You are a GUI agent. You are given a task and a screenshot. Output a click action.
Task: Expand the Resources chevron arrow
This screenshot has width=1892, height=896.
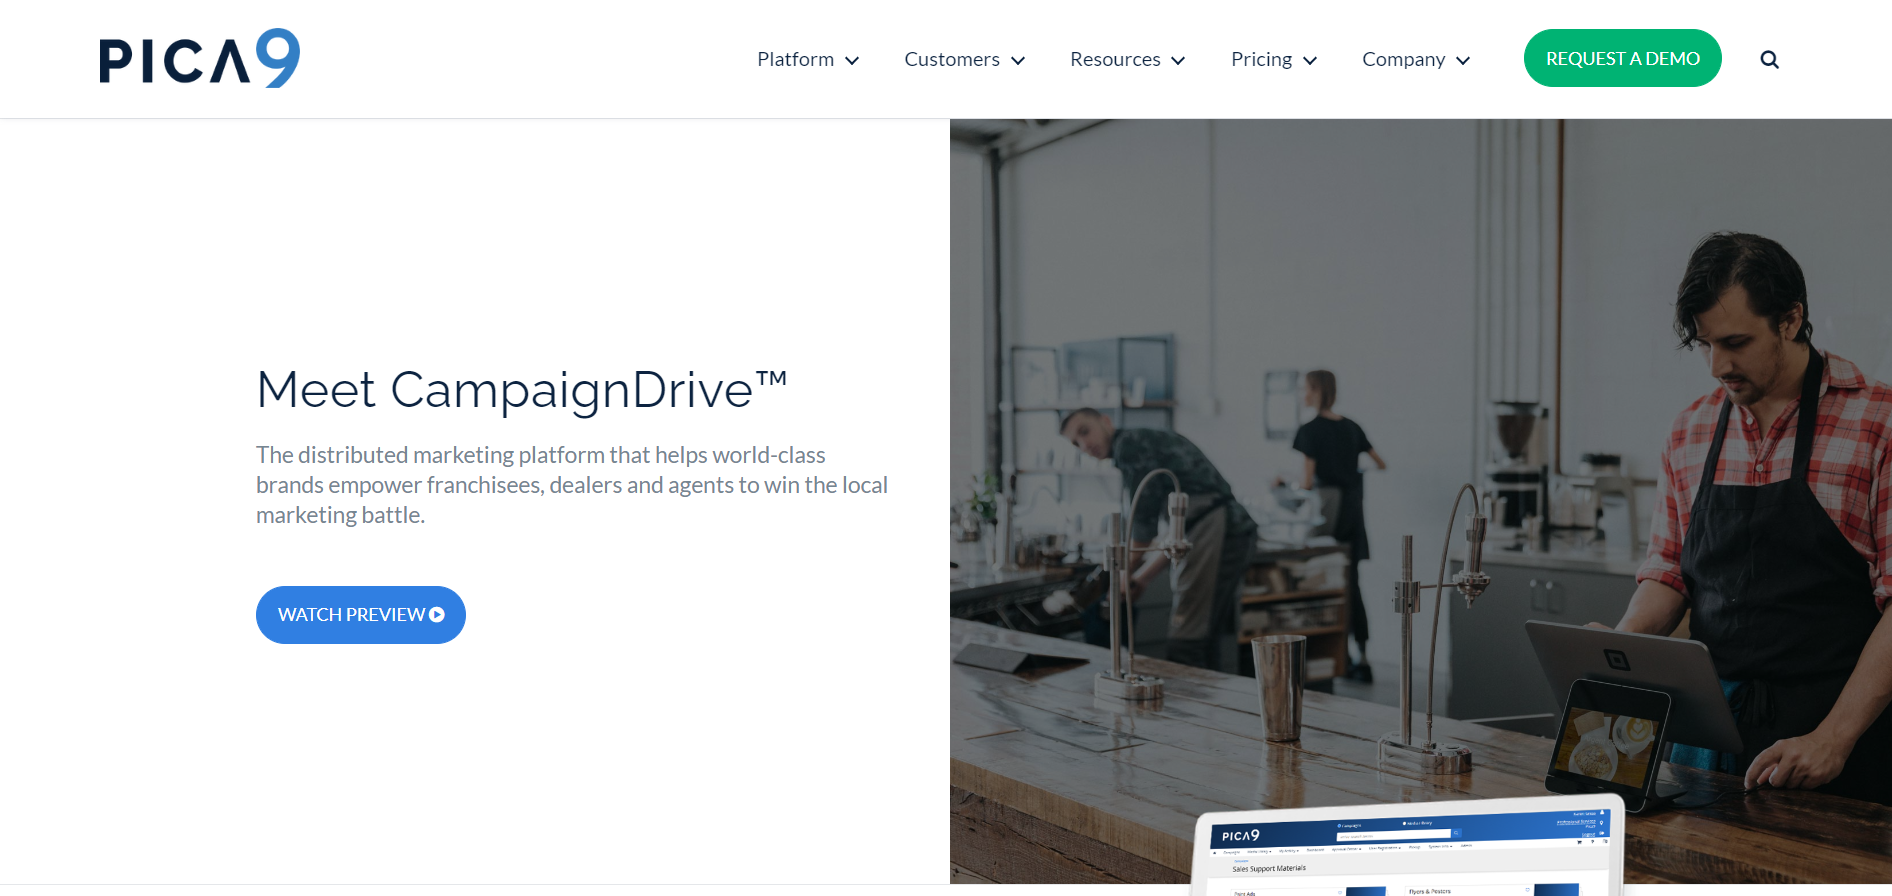click(1178, 61)
